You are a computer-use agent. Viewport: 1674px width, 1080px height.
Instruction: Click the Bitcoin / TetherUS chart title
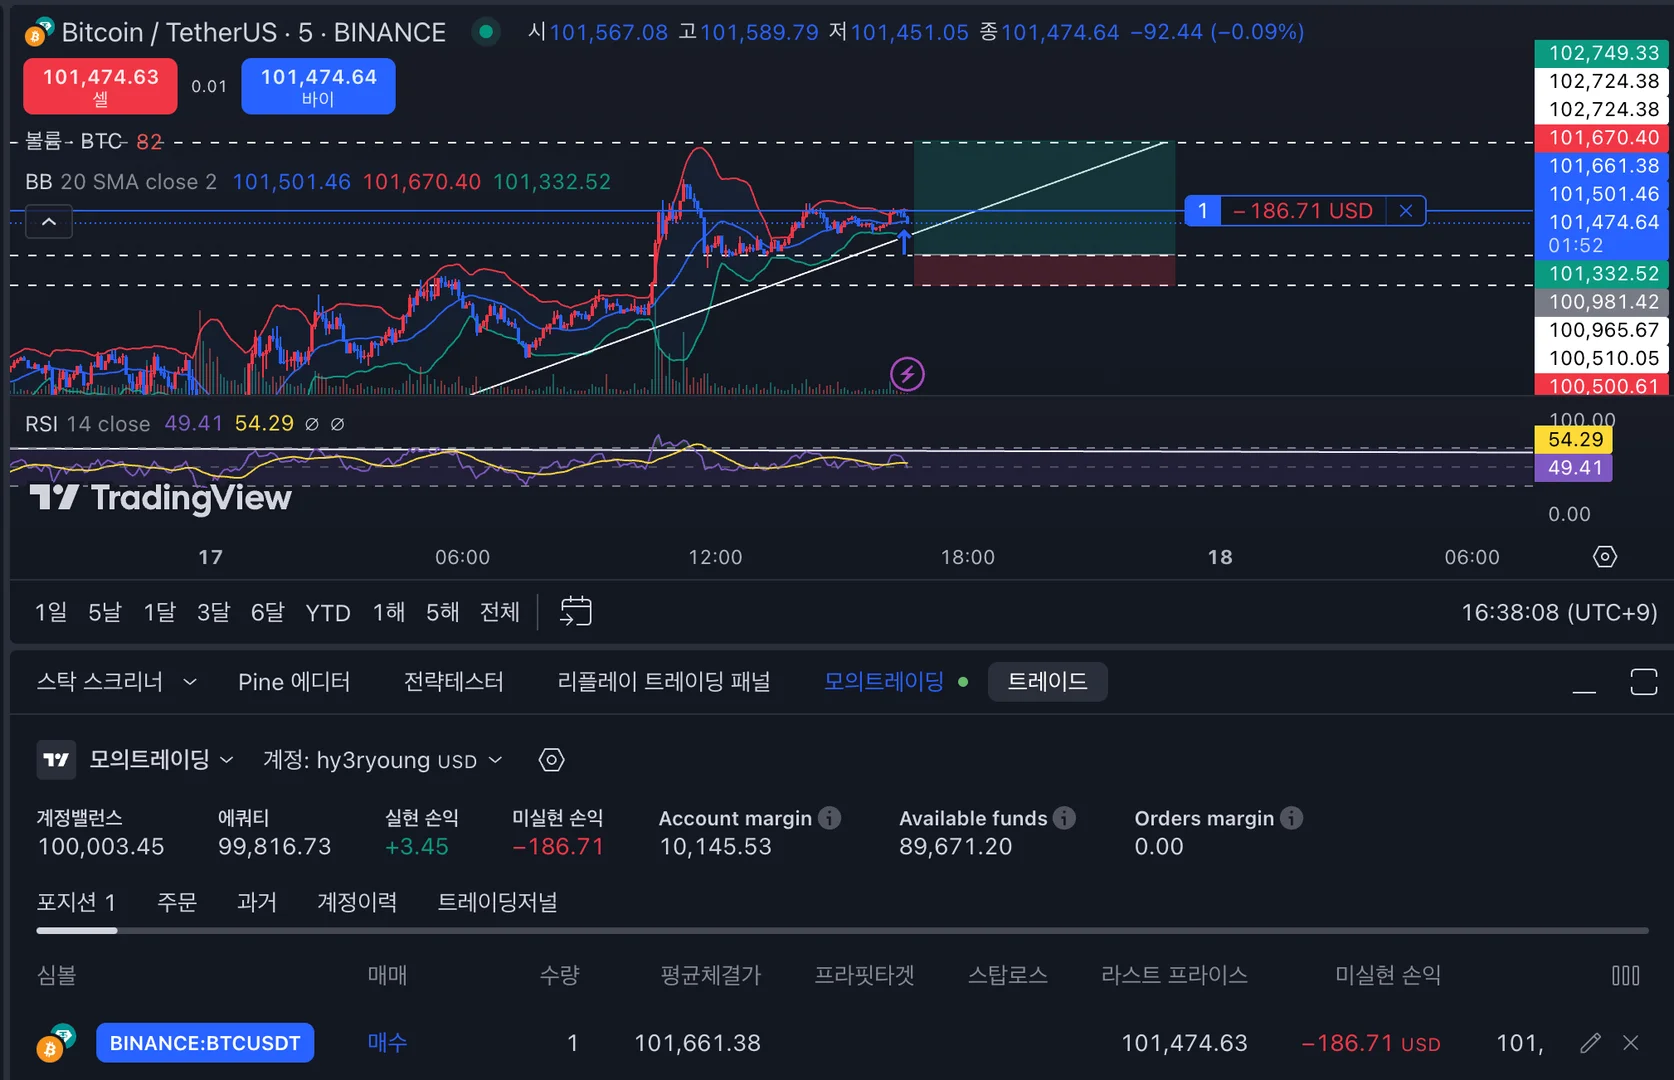[254, 33]
